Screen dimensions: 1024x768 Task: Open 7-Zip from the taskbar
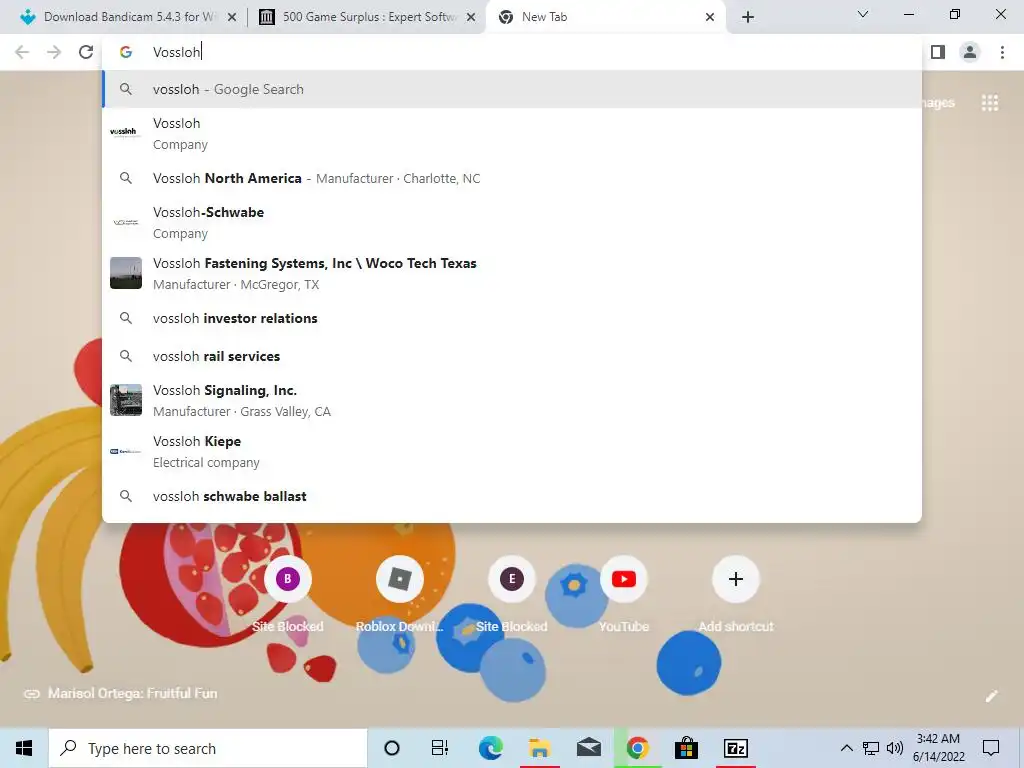(736, 748)
